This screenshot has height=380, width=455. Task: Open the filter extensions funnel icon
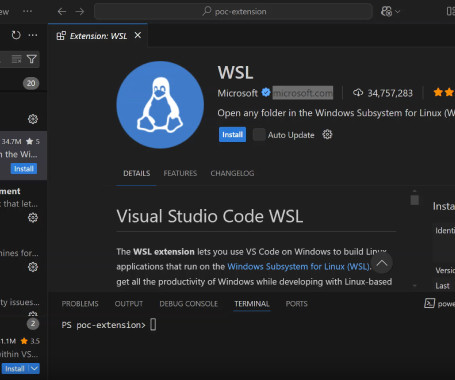[x=32, y=59]
